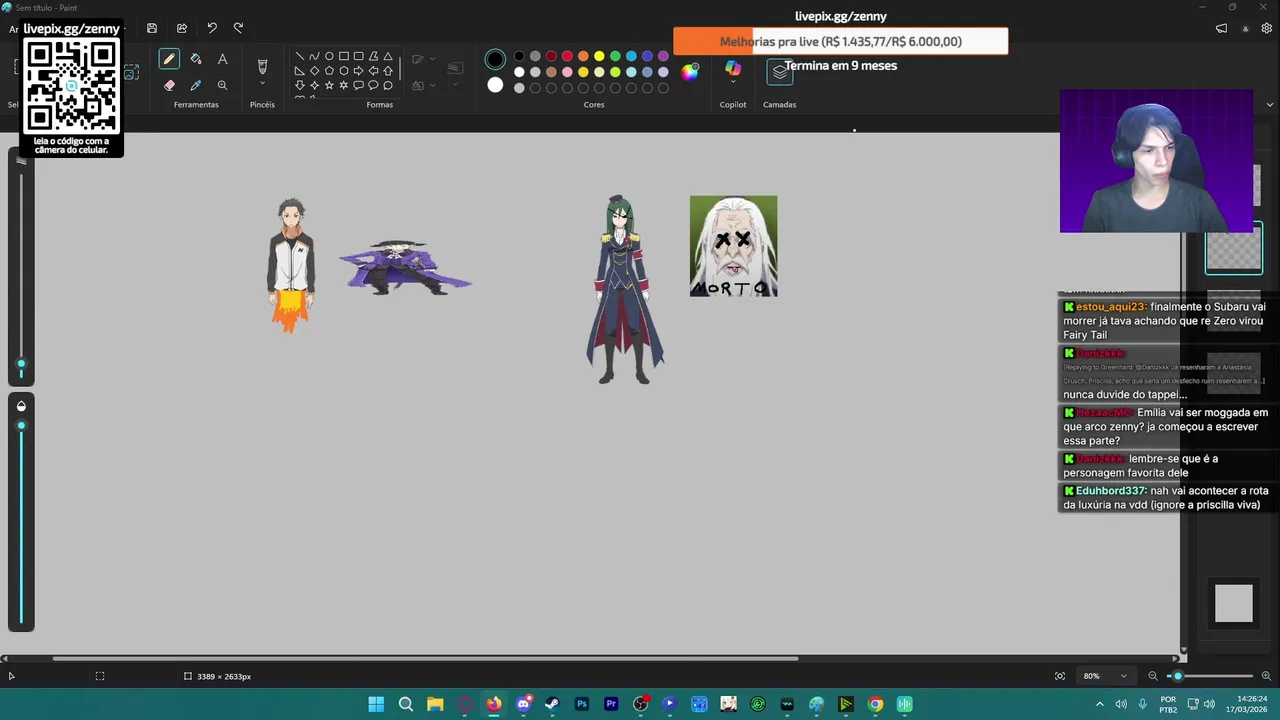Open the Brushes (Pincéis) tool
The image size is (1280, 720).
click(x=262, y=66)
